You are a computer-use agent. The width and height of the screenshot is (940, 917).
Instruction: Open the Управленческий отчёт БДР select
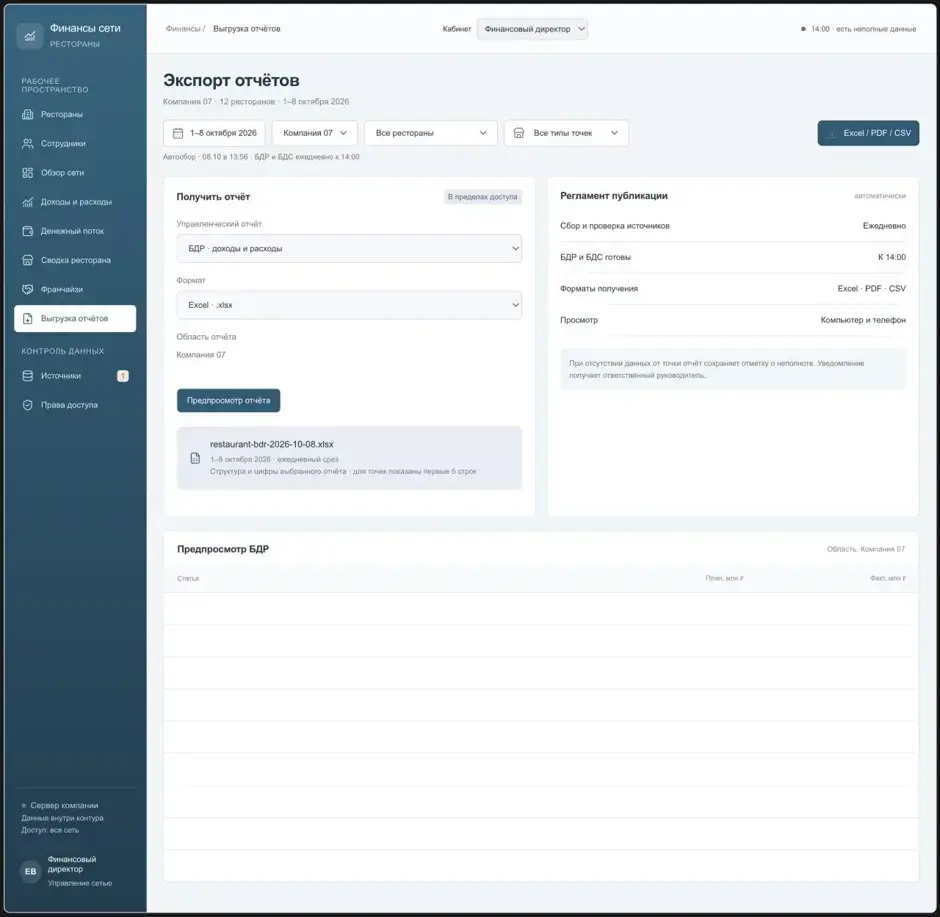click(349, 249)
